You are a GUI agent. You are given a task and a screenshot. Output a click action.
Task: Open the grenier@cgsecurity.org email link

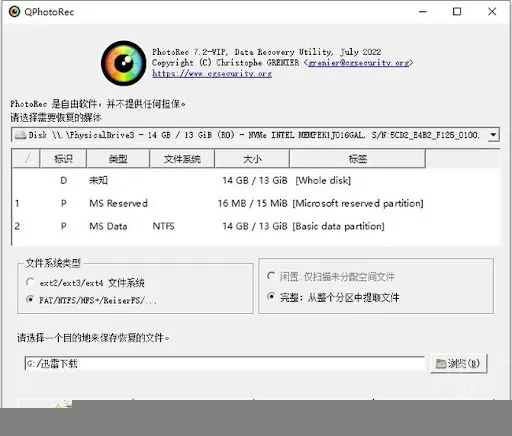[358, 63]
